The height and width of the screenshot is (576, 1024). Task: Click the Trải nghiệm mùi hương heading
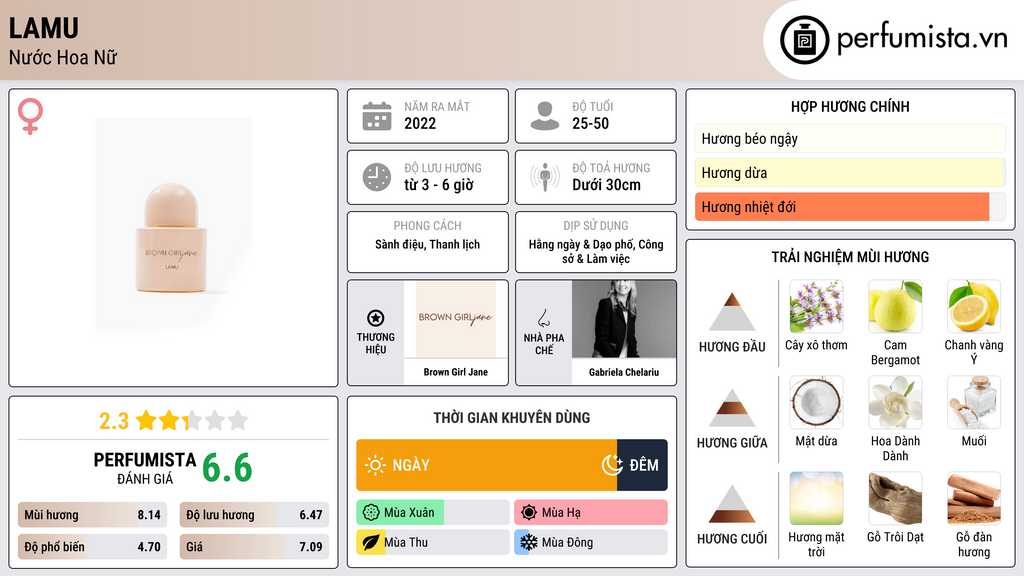click(850, 257)
